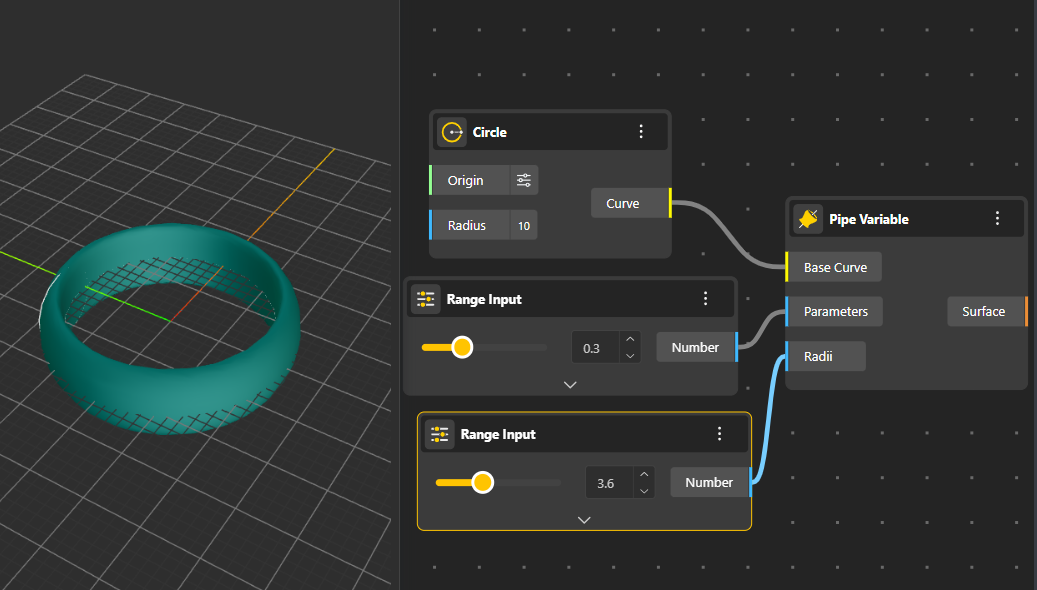Click the Curve output of Circle
The width and height of the screenshot is (1037, 590).
(631, 203)
